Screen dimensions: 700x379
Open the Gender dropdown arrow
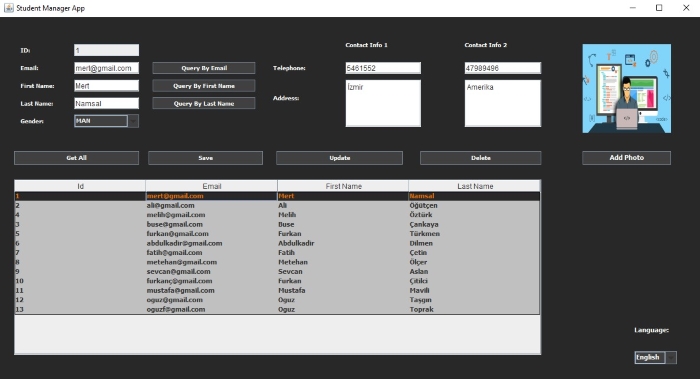(x=133, y=121)
